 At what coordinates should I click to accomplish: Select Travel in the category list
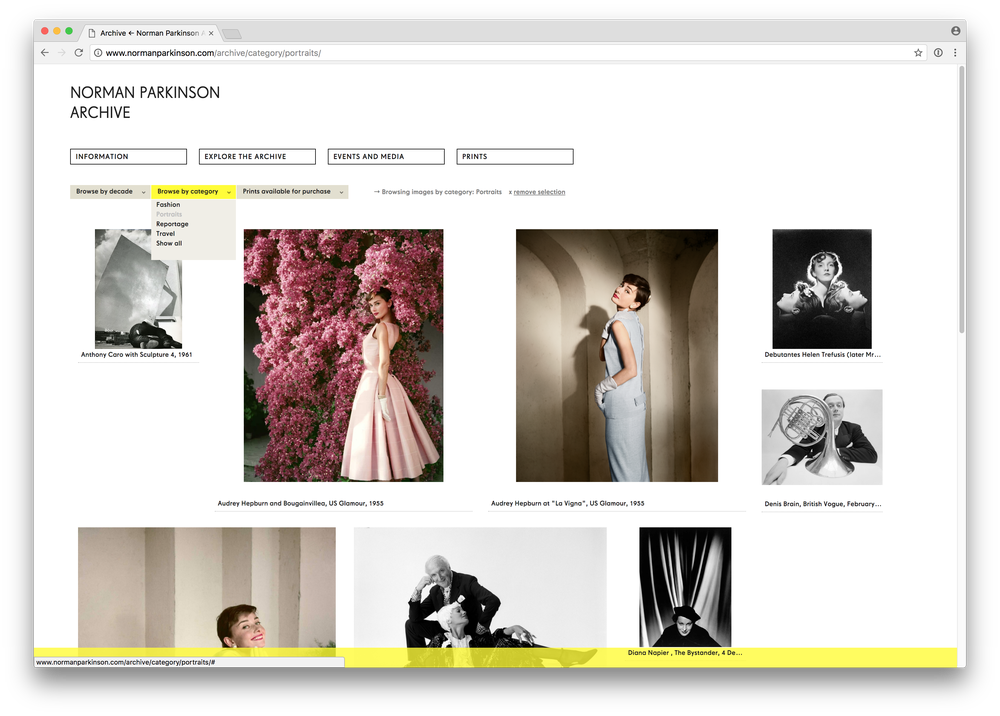165,234
